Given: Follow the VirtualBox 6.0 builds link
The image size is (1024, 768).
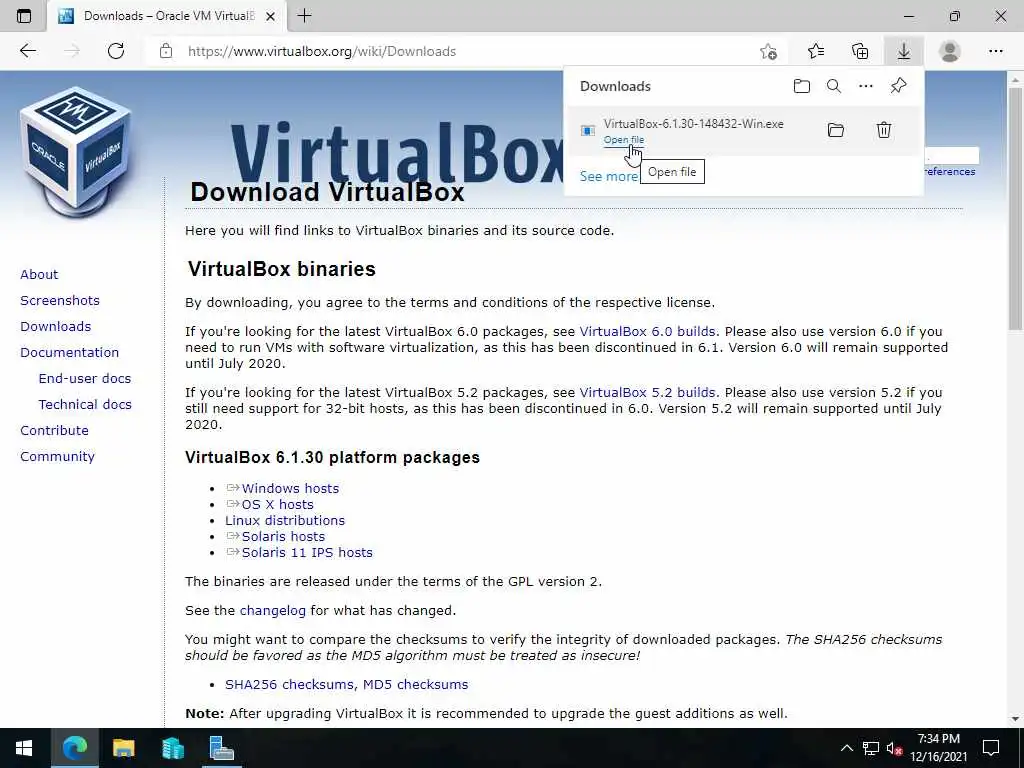Looking at the screenshot, I should pos(647,331).
